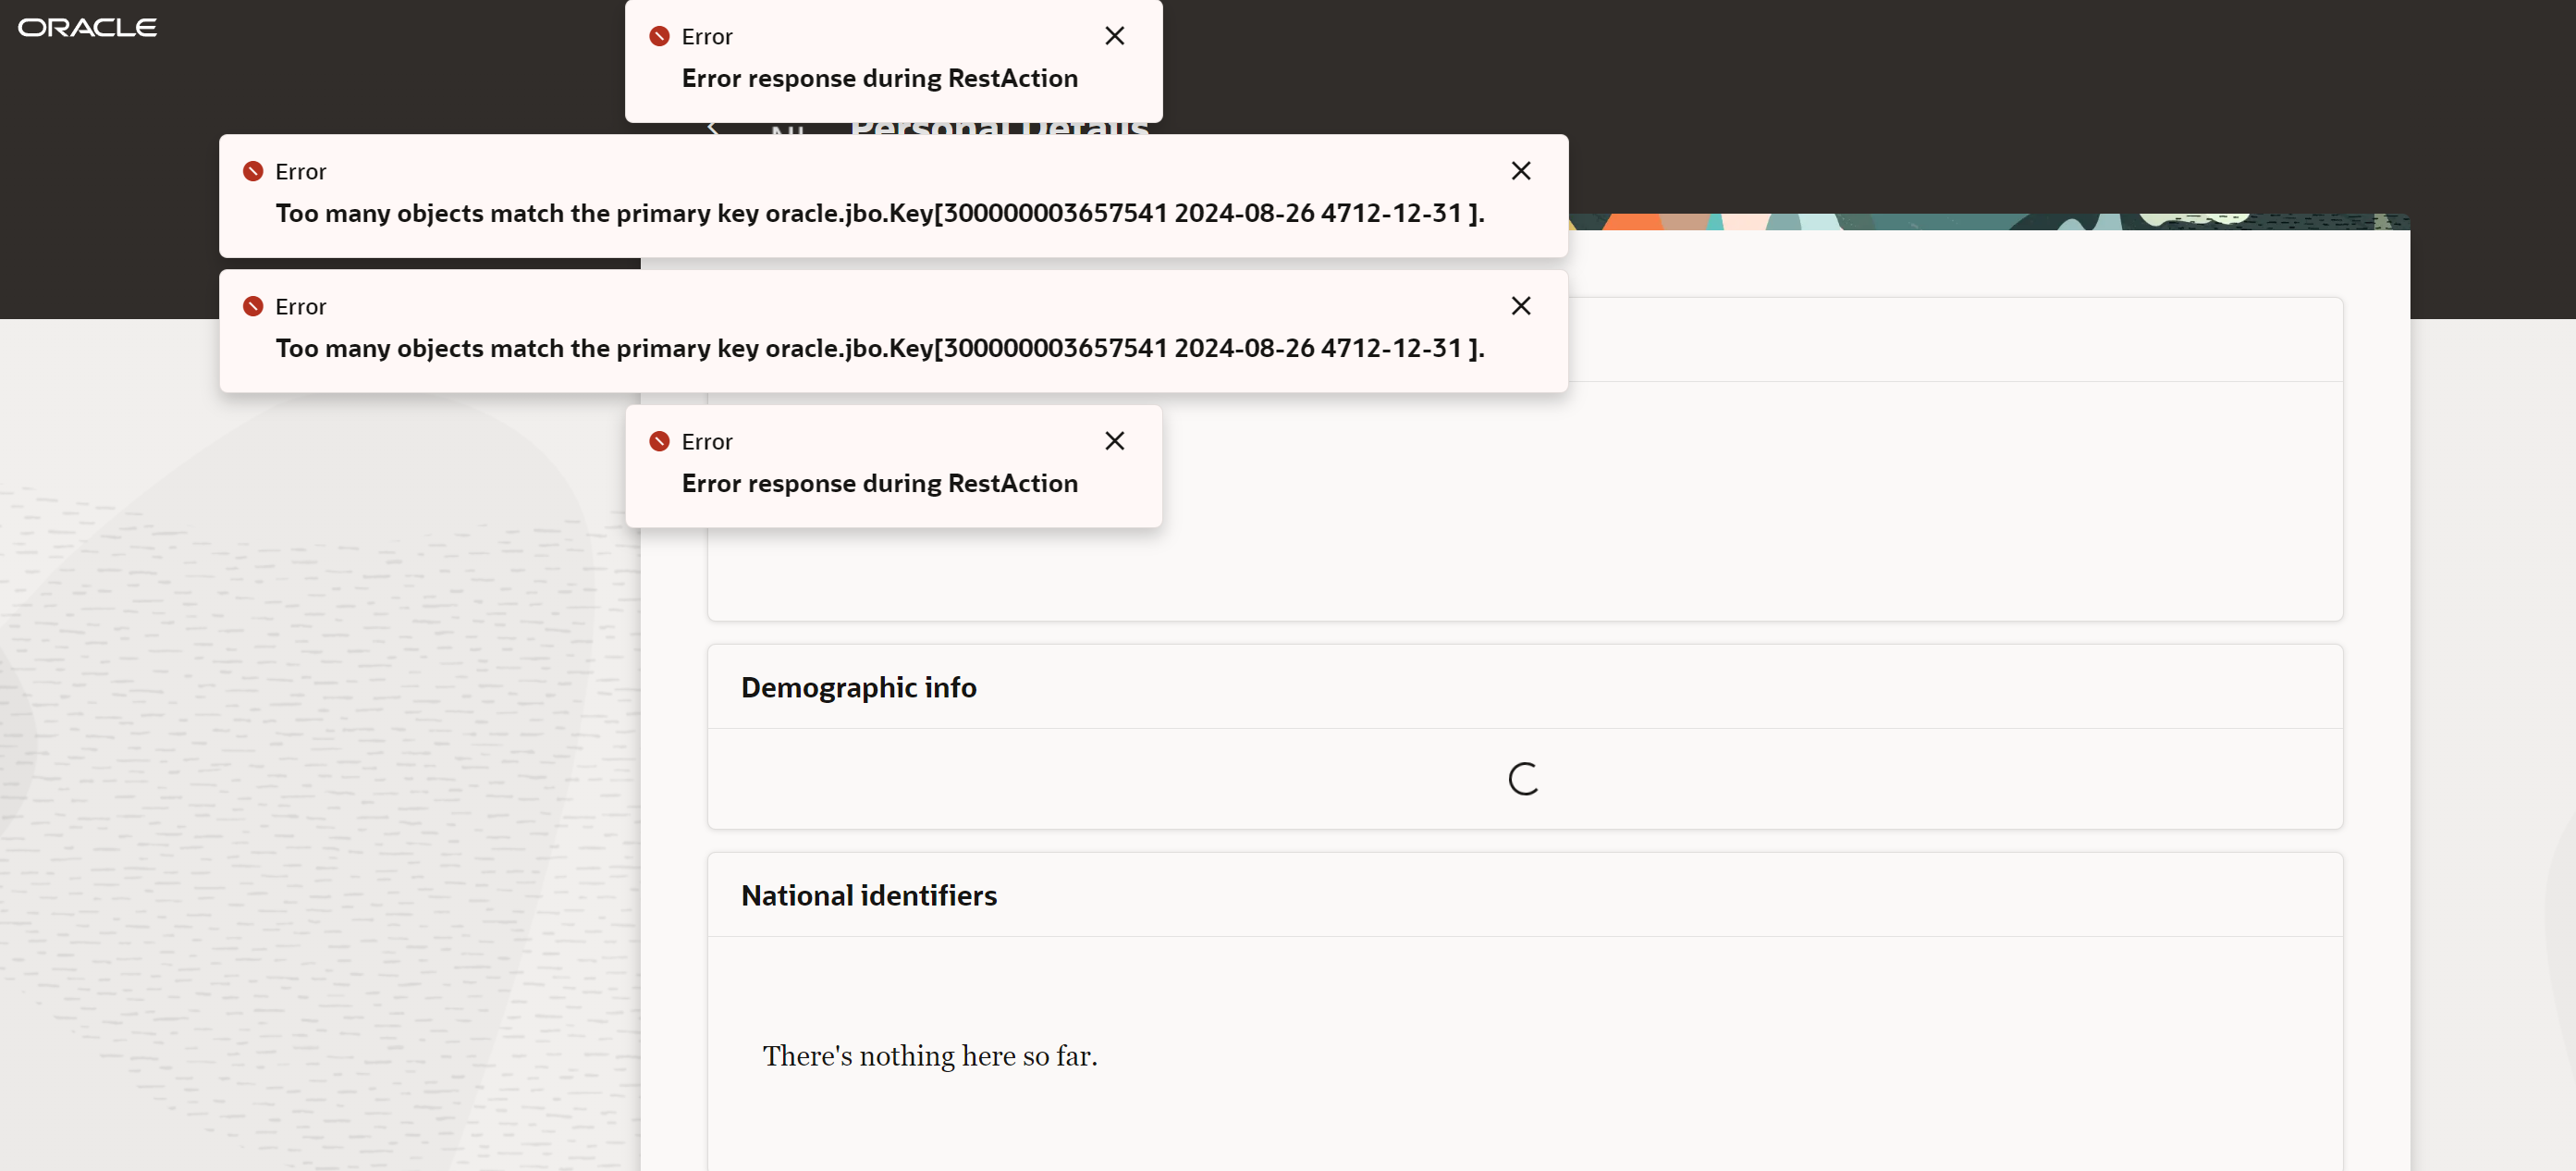Viewport: 2576px width, 1171px height.
Task: Close the first 'Too many objects' error
Action: (1520, 171)
